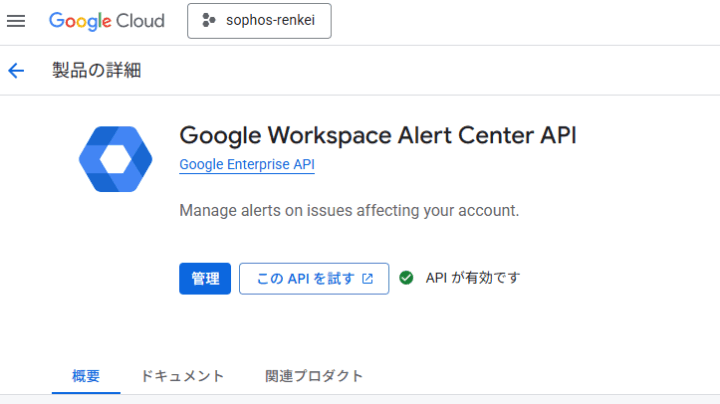Screen dimensions: 720x404
Task: Open the sophos-renkei project selector
Action: click(x=259, y=21)
